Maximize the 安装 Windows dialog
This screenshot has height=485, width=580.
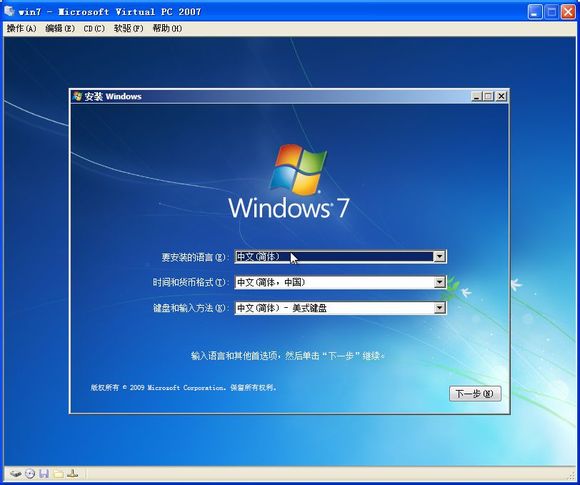click(488, 97)
